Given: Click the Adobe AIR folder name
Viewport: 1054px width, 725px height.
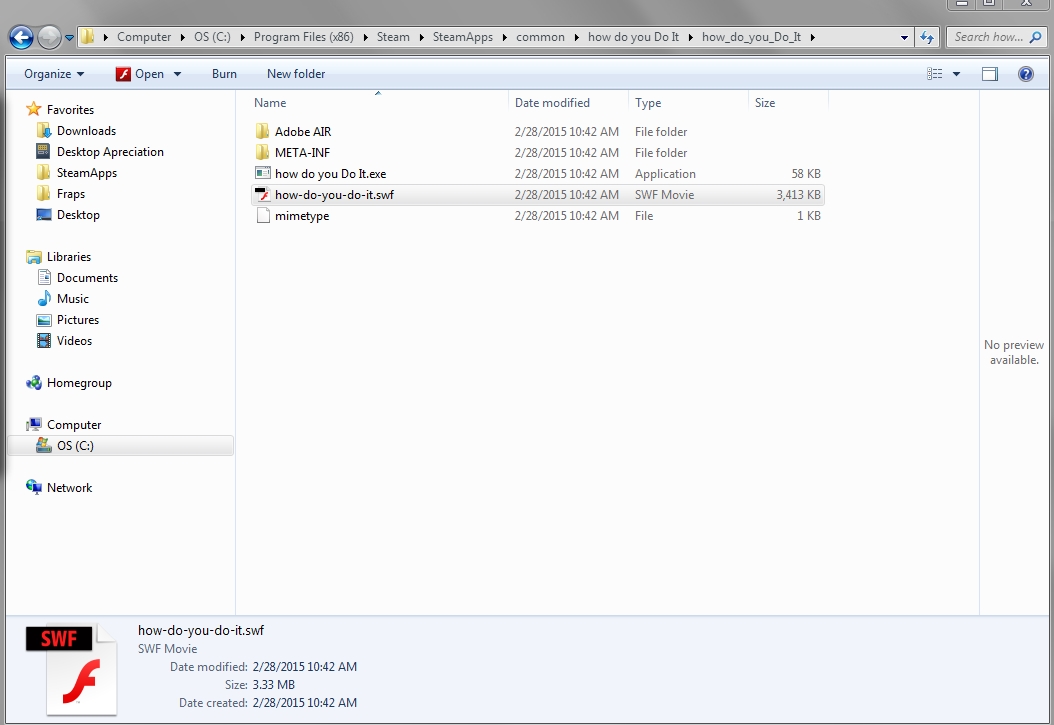Looking at the screenshot, I should point(302,132).
